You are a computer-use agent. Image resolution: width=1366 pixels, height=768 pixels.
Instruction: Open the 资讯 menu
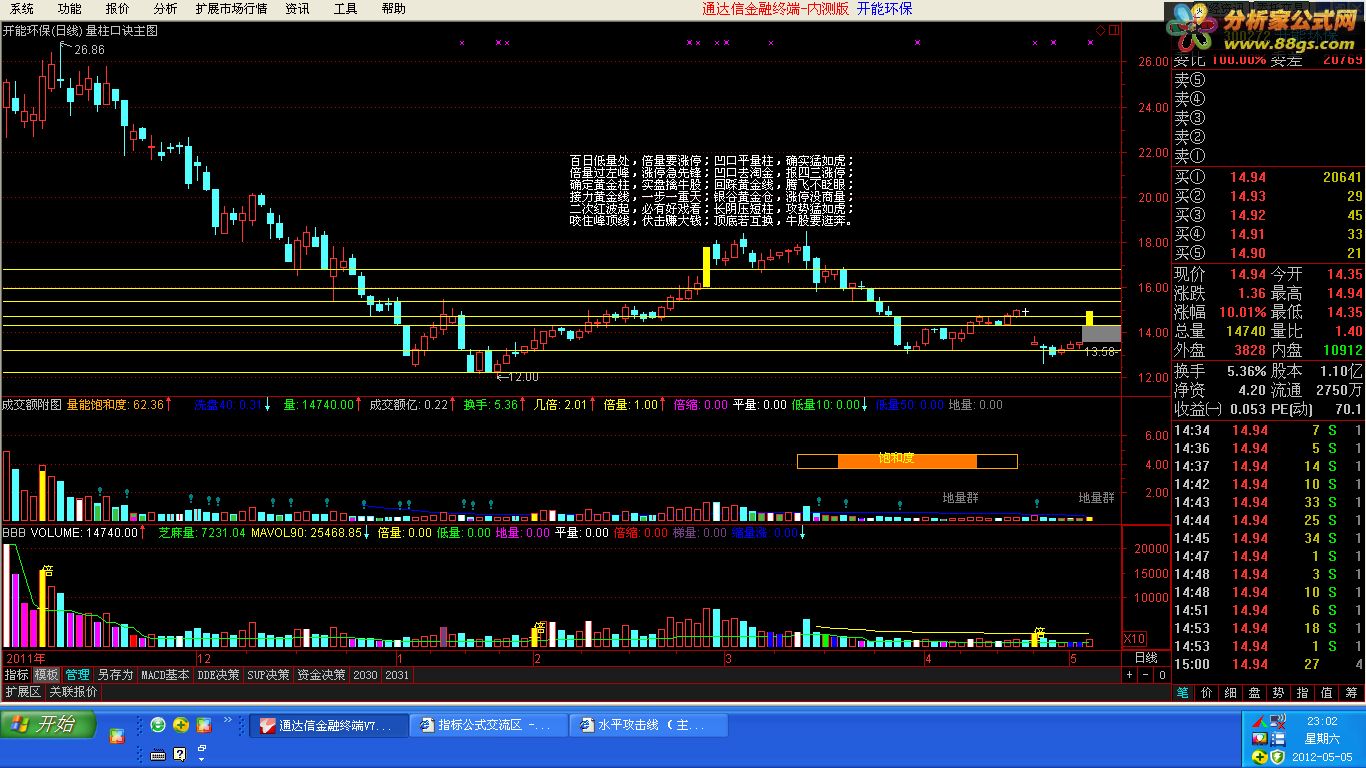click(297, 9)
